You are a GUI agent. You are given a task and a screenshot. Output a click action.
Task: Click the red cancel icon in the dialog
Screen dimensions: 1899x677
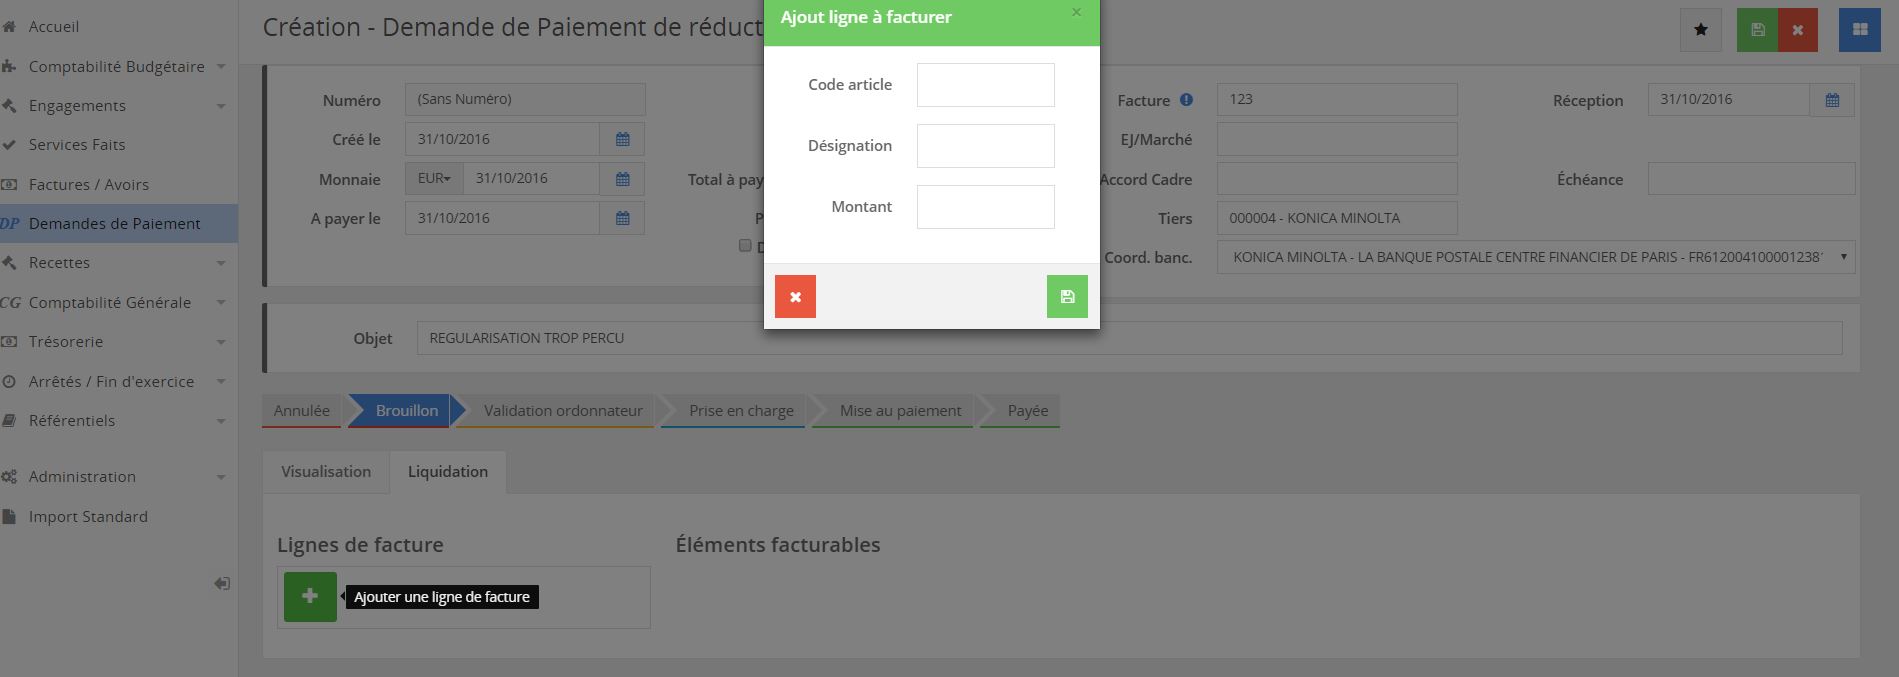pyautogui.click(x=795, y=297)
